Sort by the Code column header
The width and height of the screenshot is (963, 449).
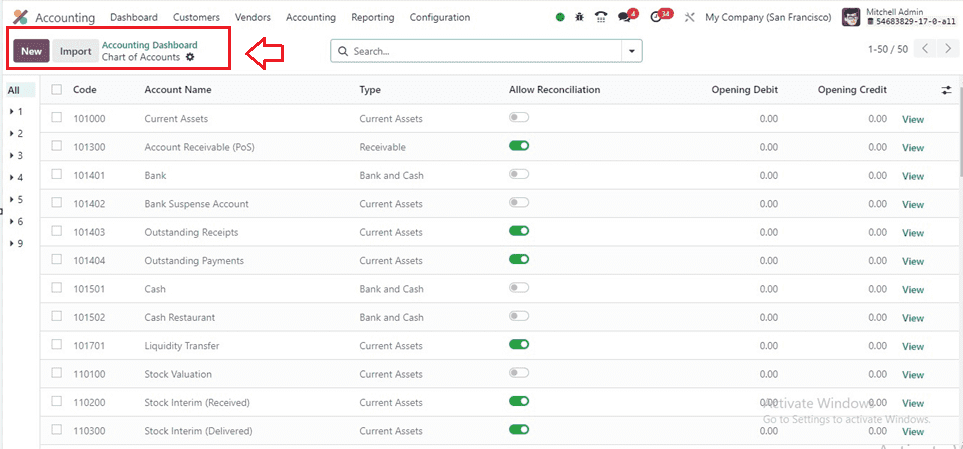click(x=85, y=90)
